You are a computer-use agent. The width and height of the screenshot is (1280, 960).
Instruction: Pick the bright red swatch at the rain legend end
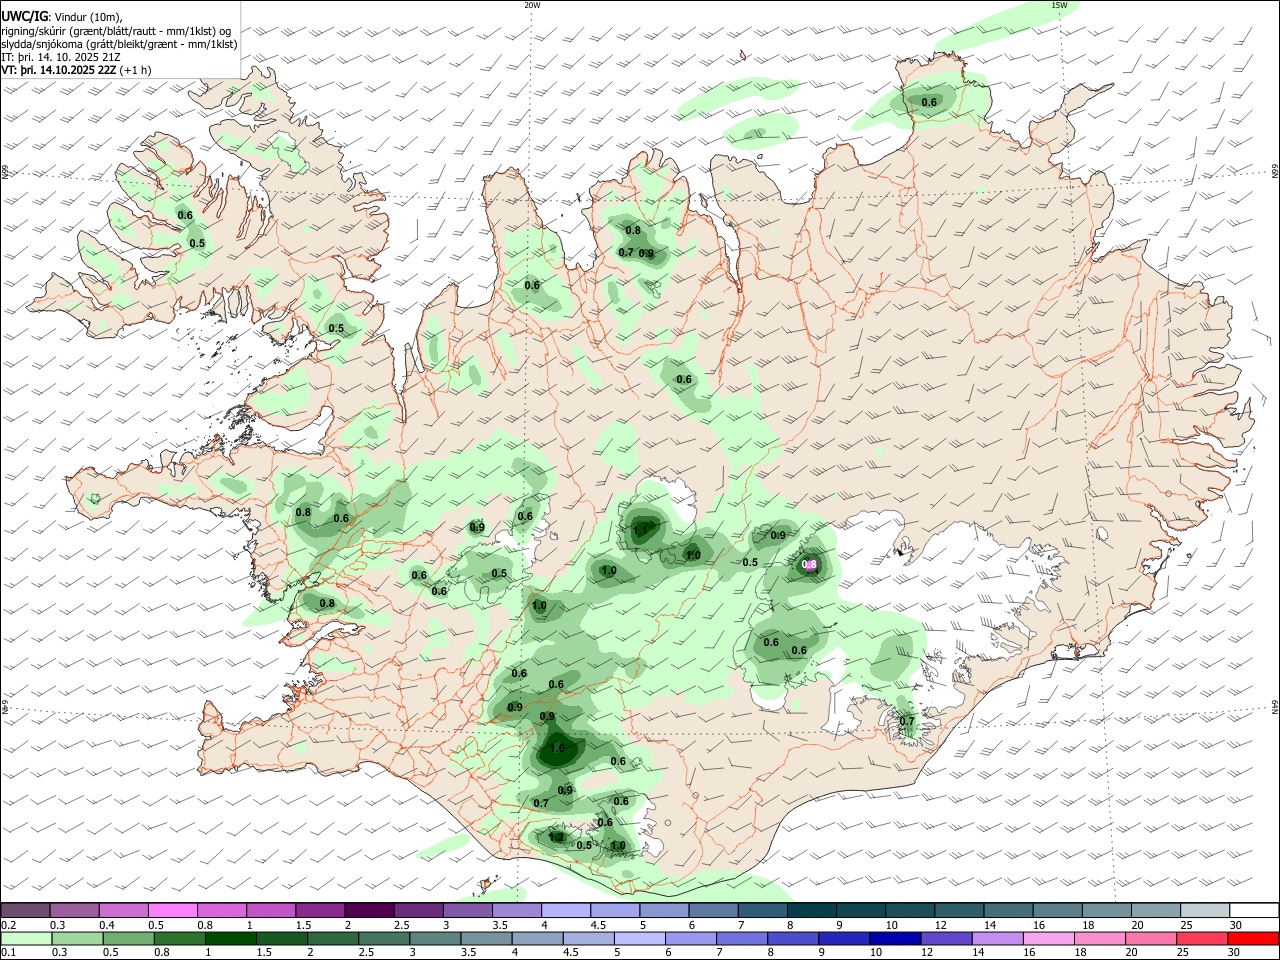[1254, 939]
